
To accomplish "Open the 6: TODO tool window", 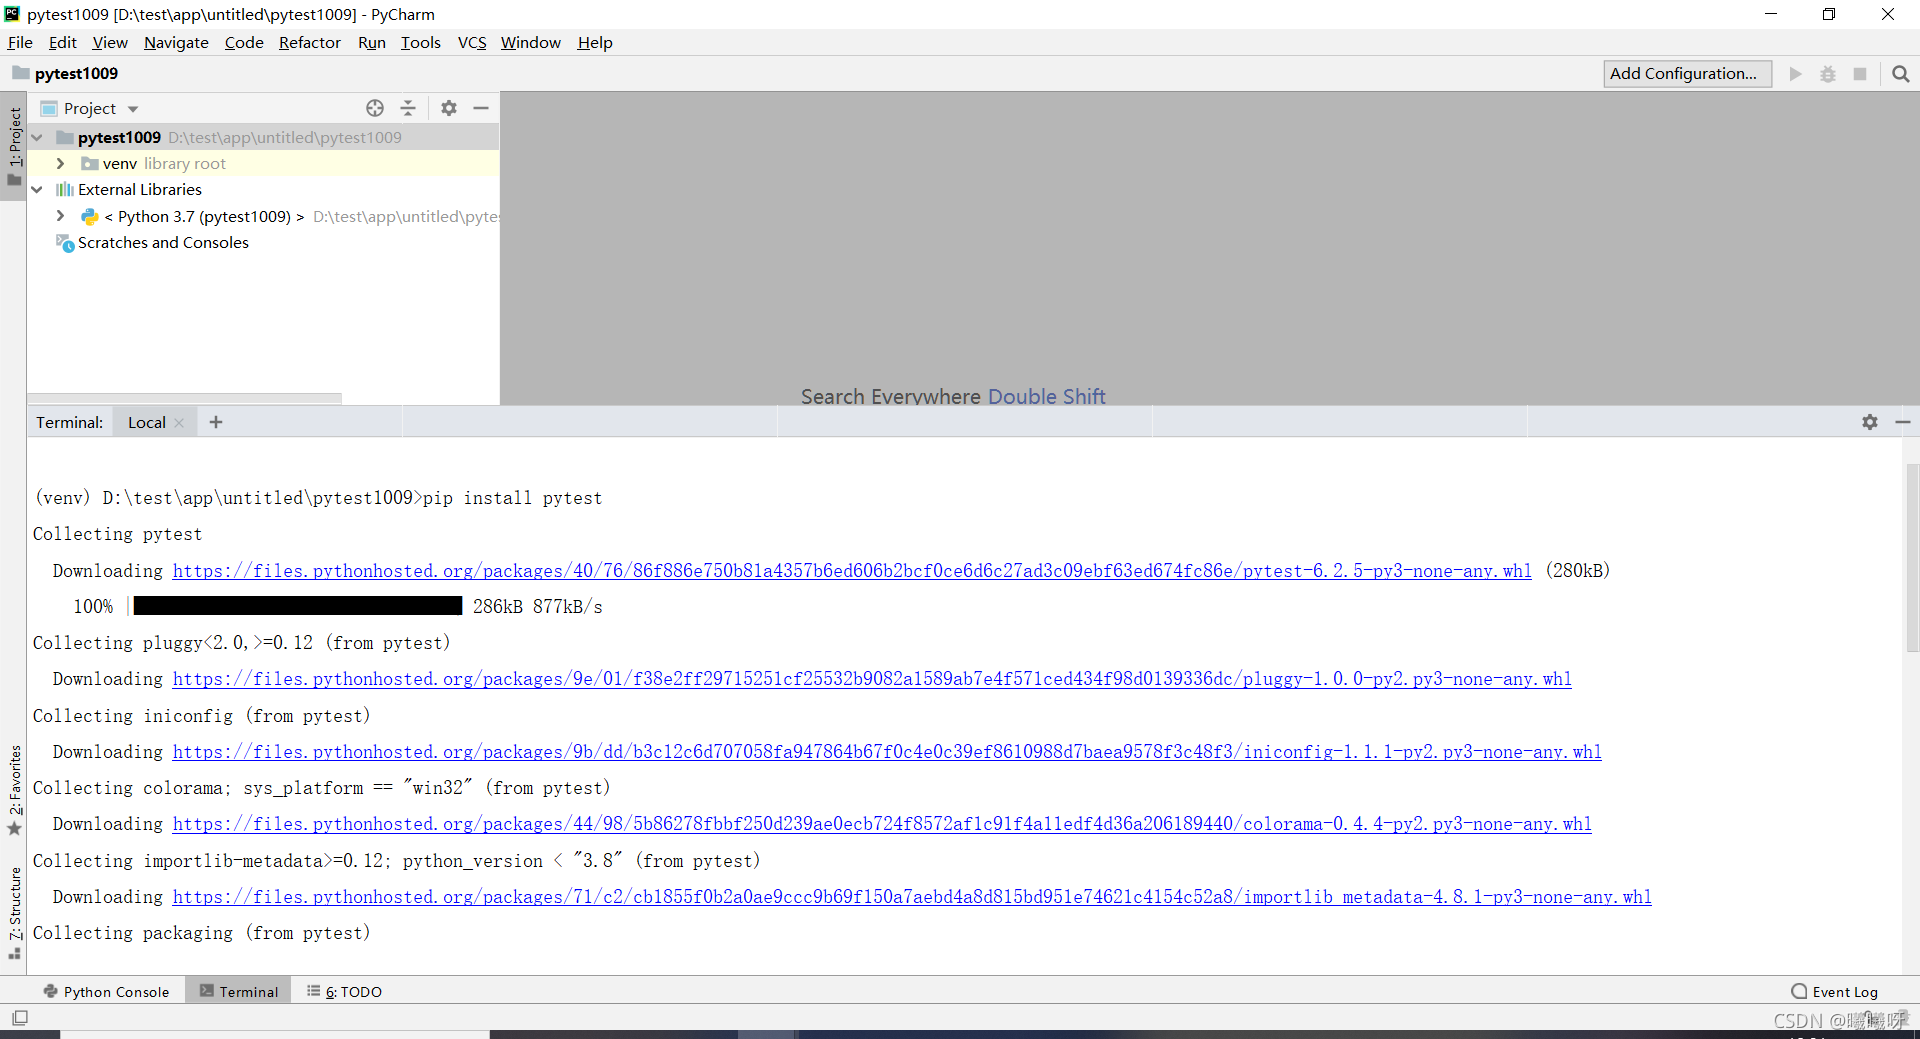I will point(344,991).
